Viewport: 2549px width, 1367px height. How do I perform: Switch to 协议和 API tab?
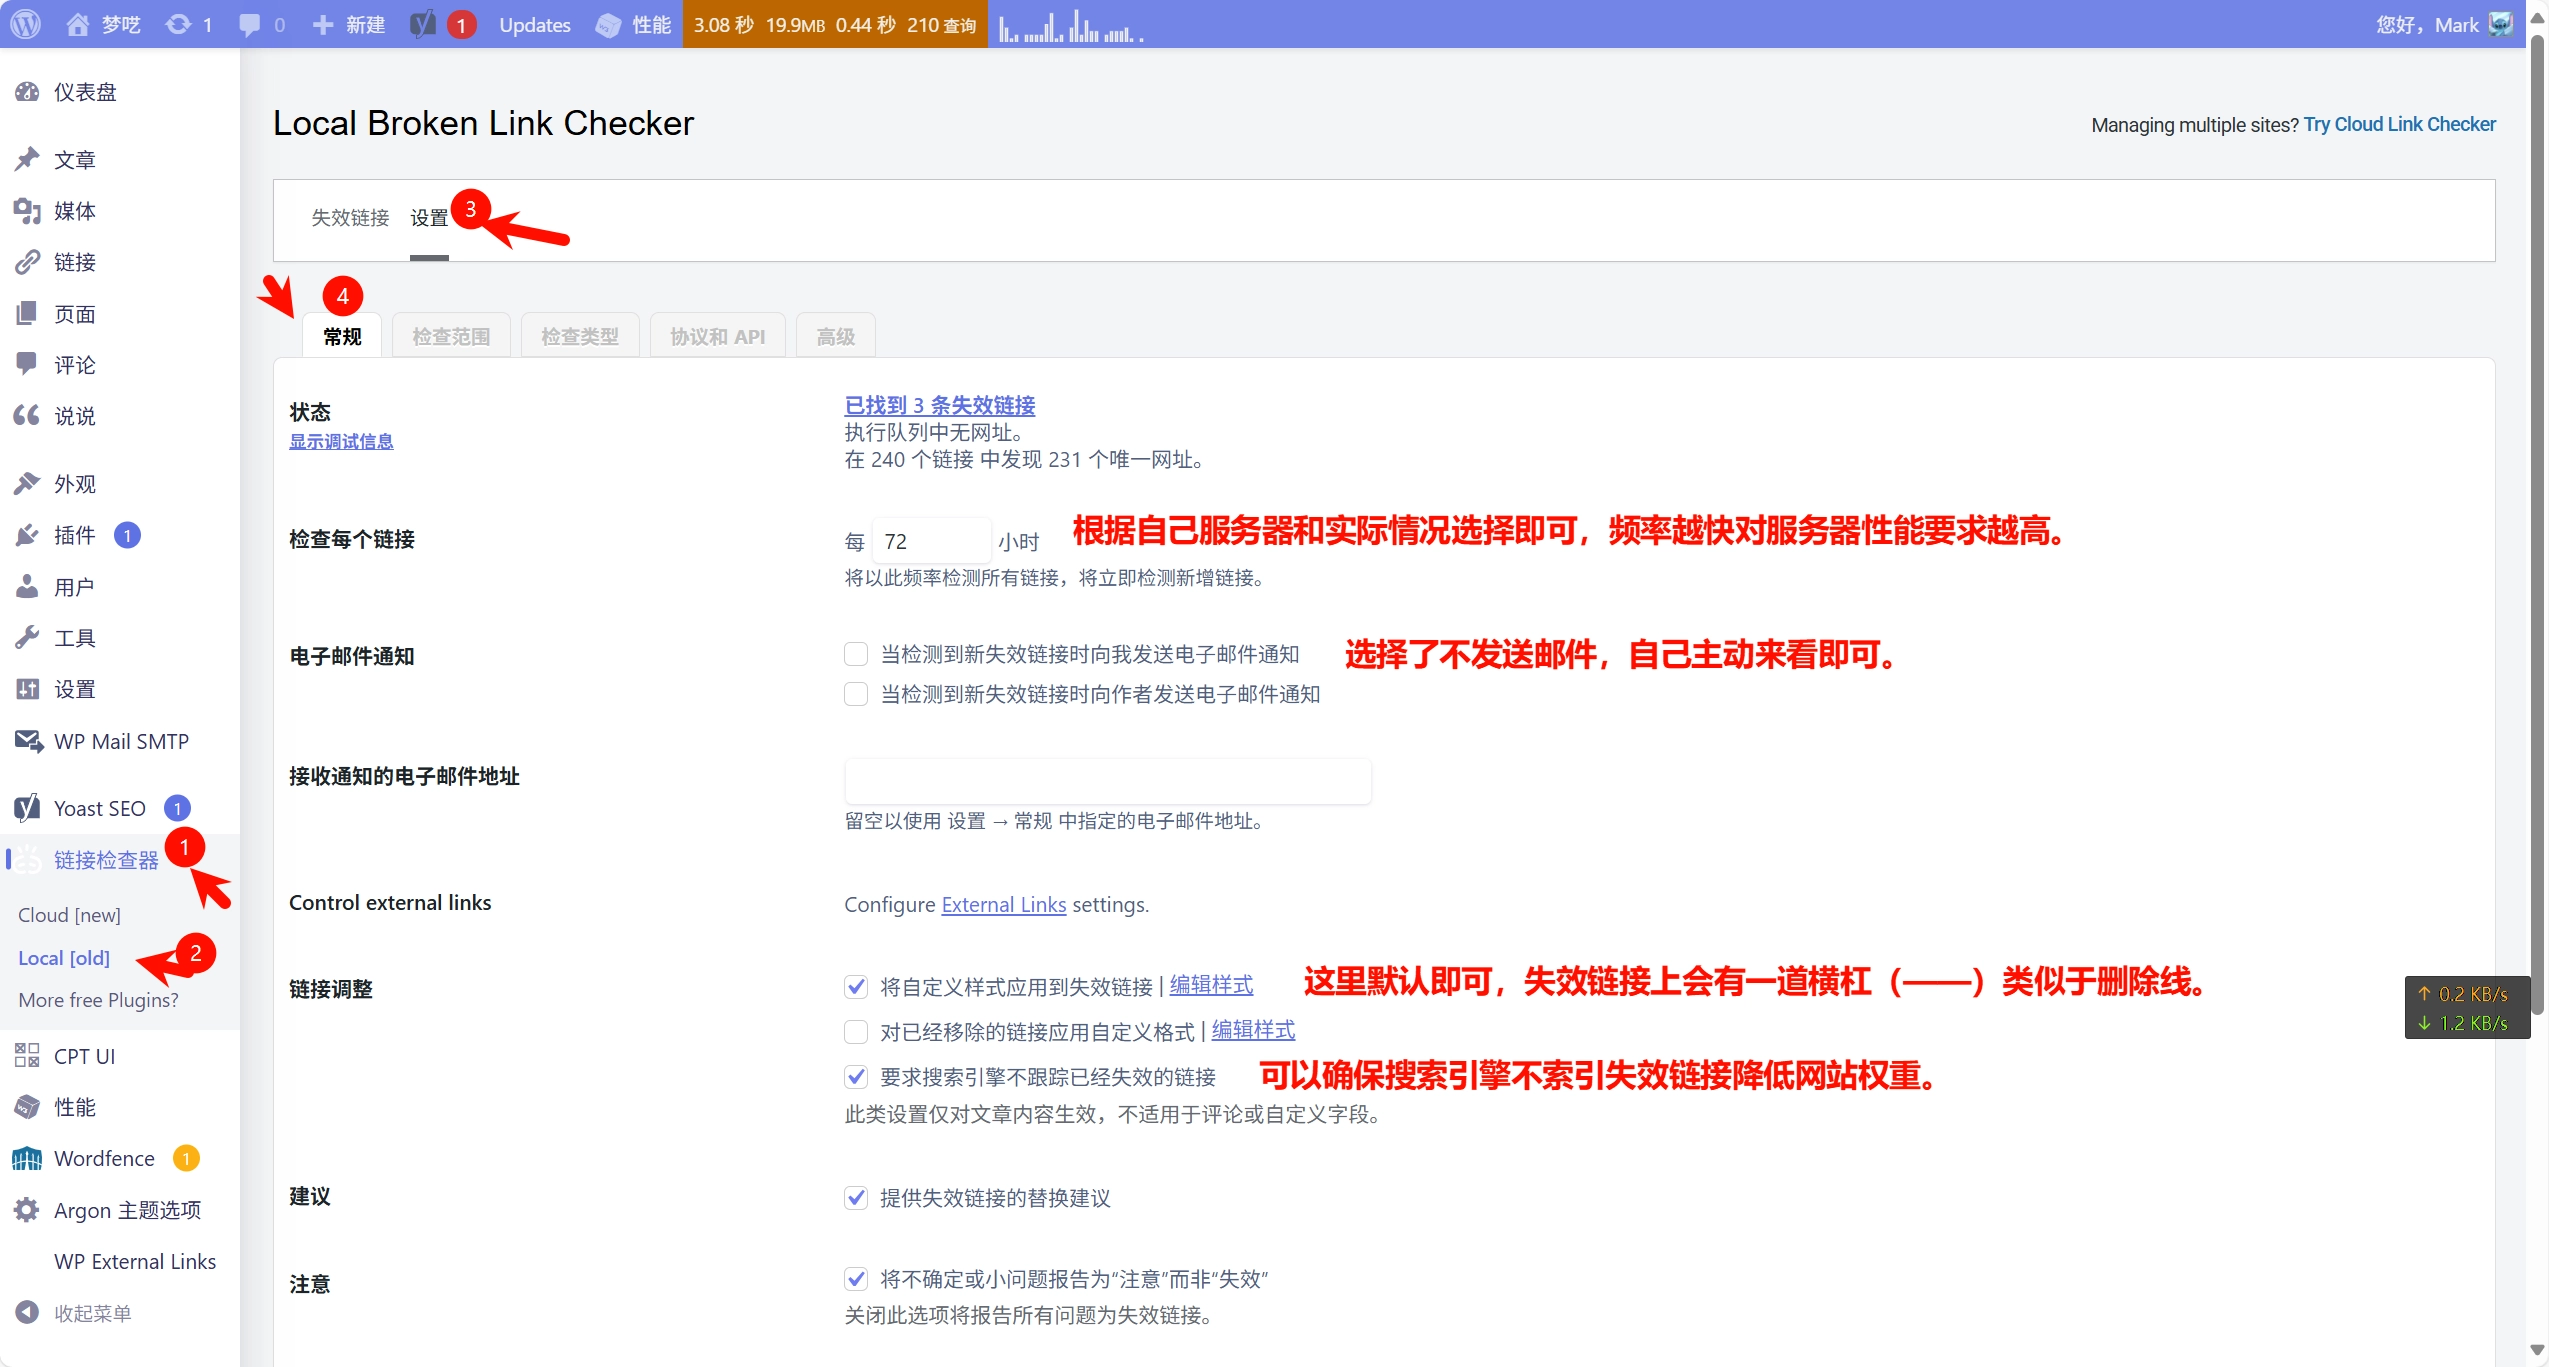(718, 336)
